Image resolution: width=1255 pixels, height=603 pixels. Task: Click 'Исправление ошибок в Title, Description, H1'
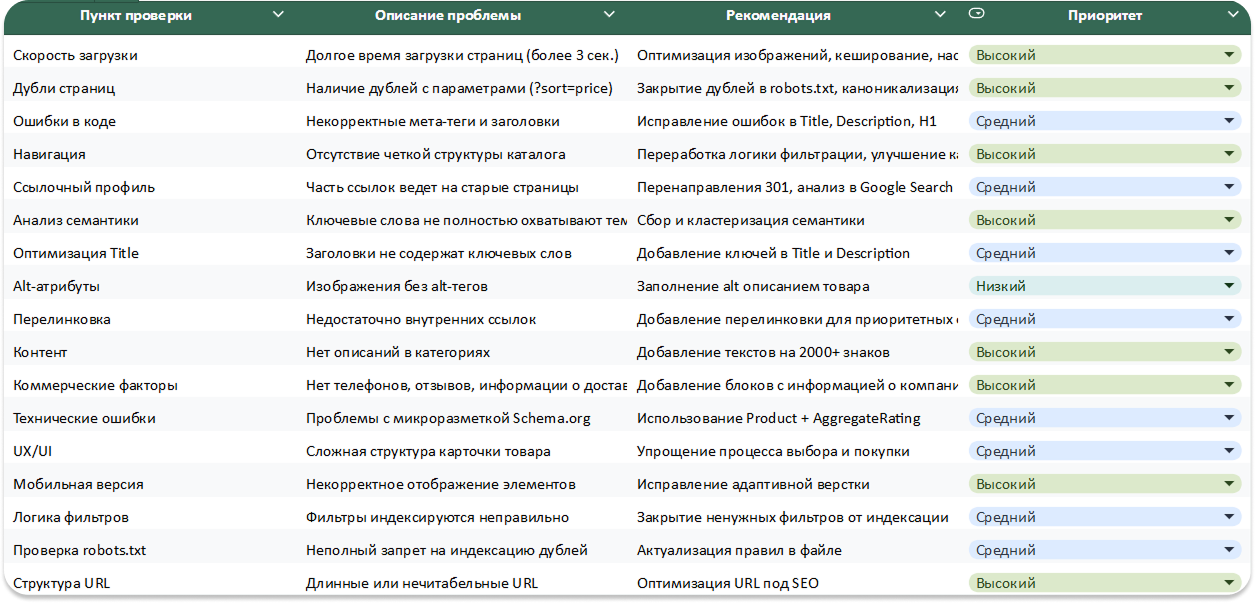[x=787, y=121]
